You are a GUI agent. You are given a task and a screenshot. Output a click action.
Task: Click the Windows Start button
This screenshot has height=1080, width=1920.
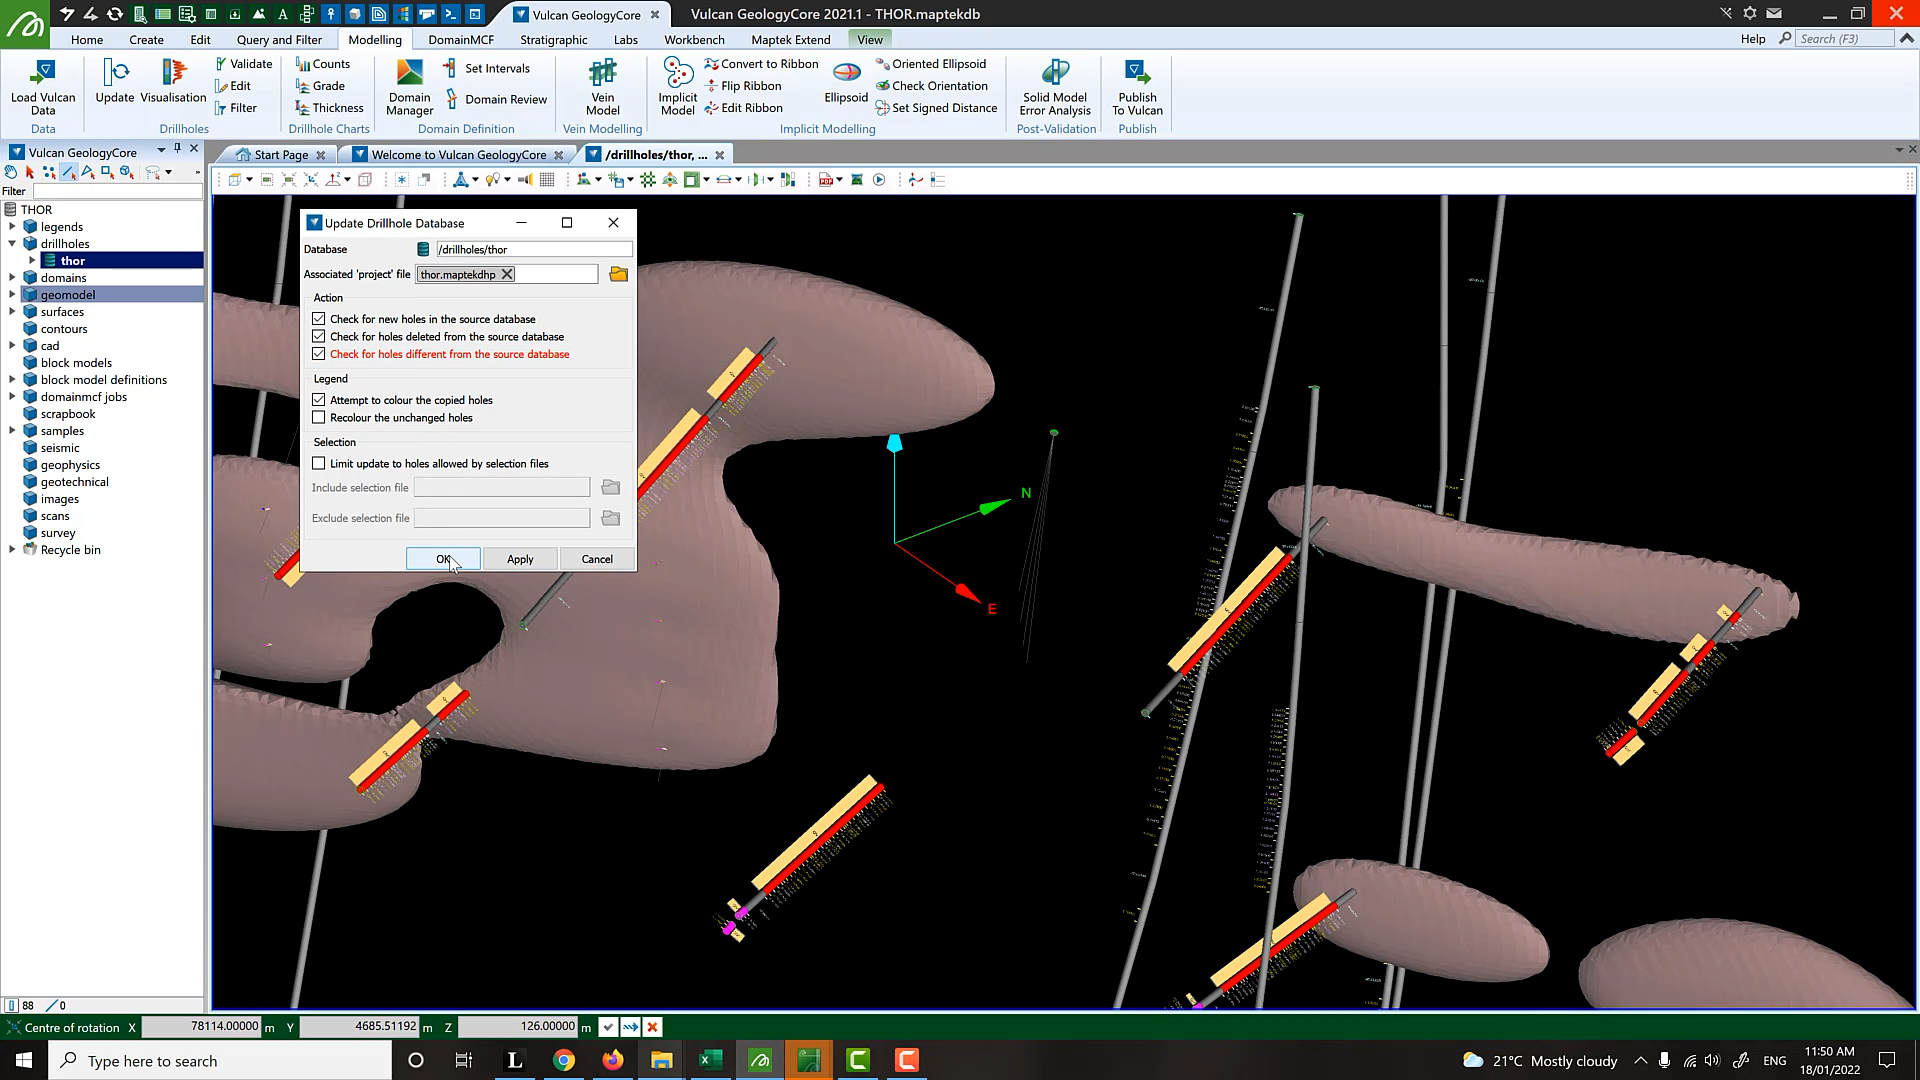tap(24, 1061)
